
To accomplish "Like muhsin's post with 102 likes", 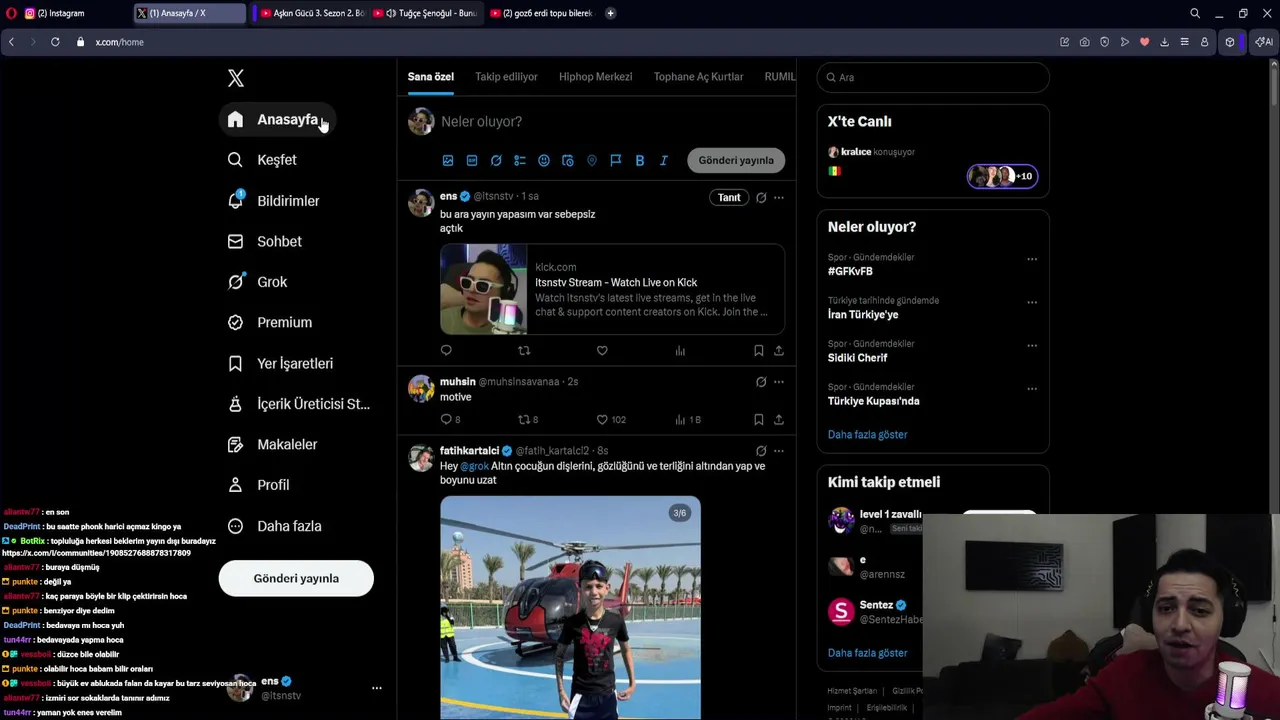I will pos(611,420).
